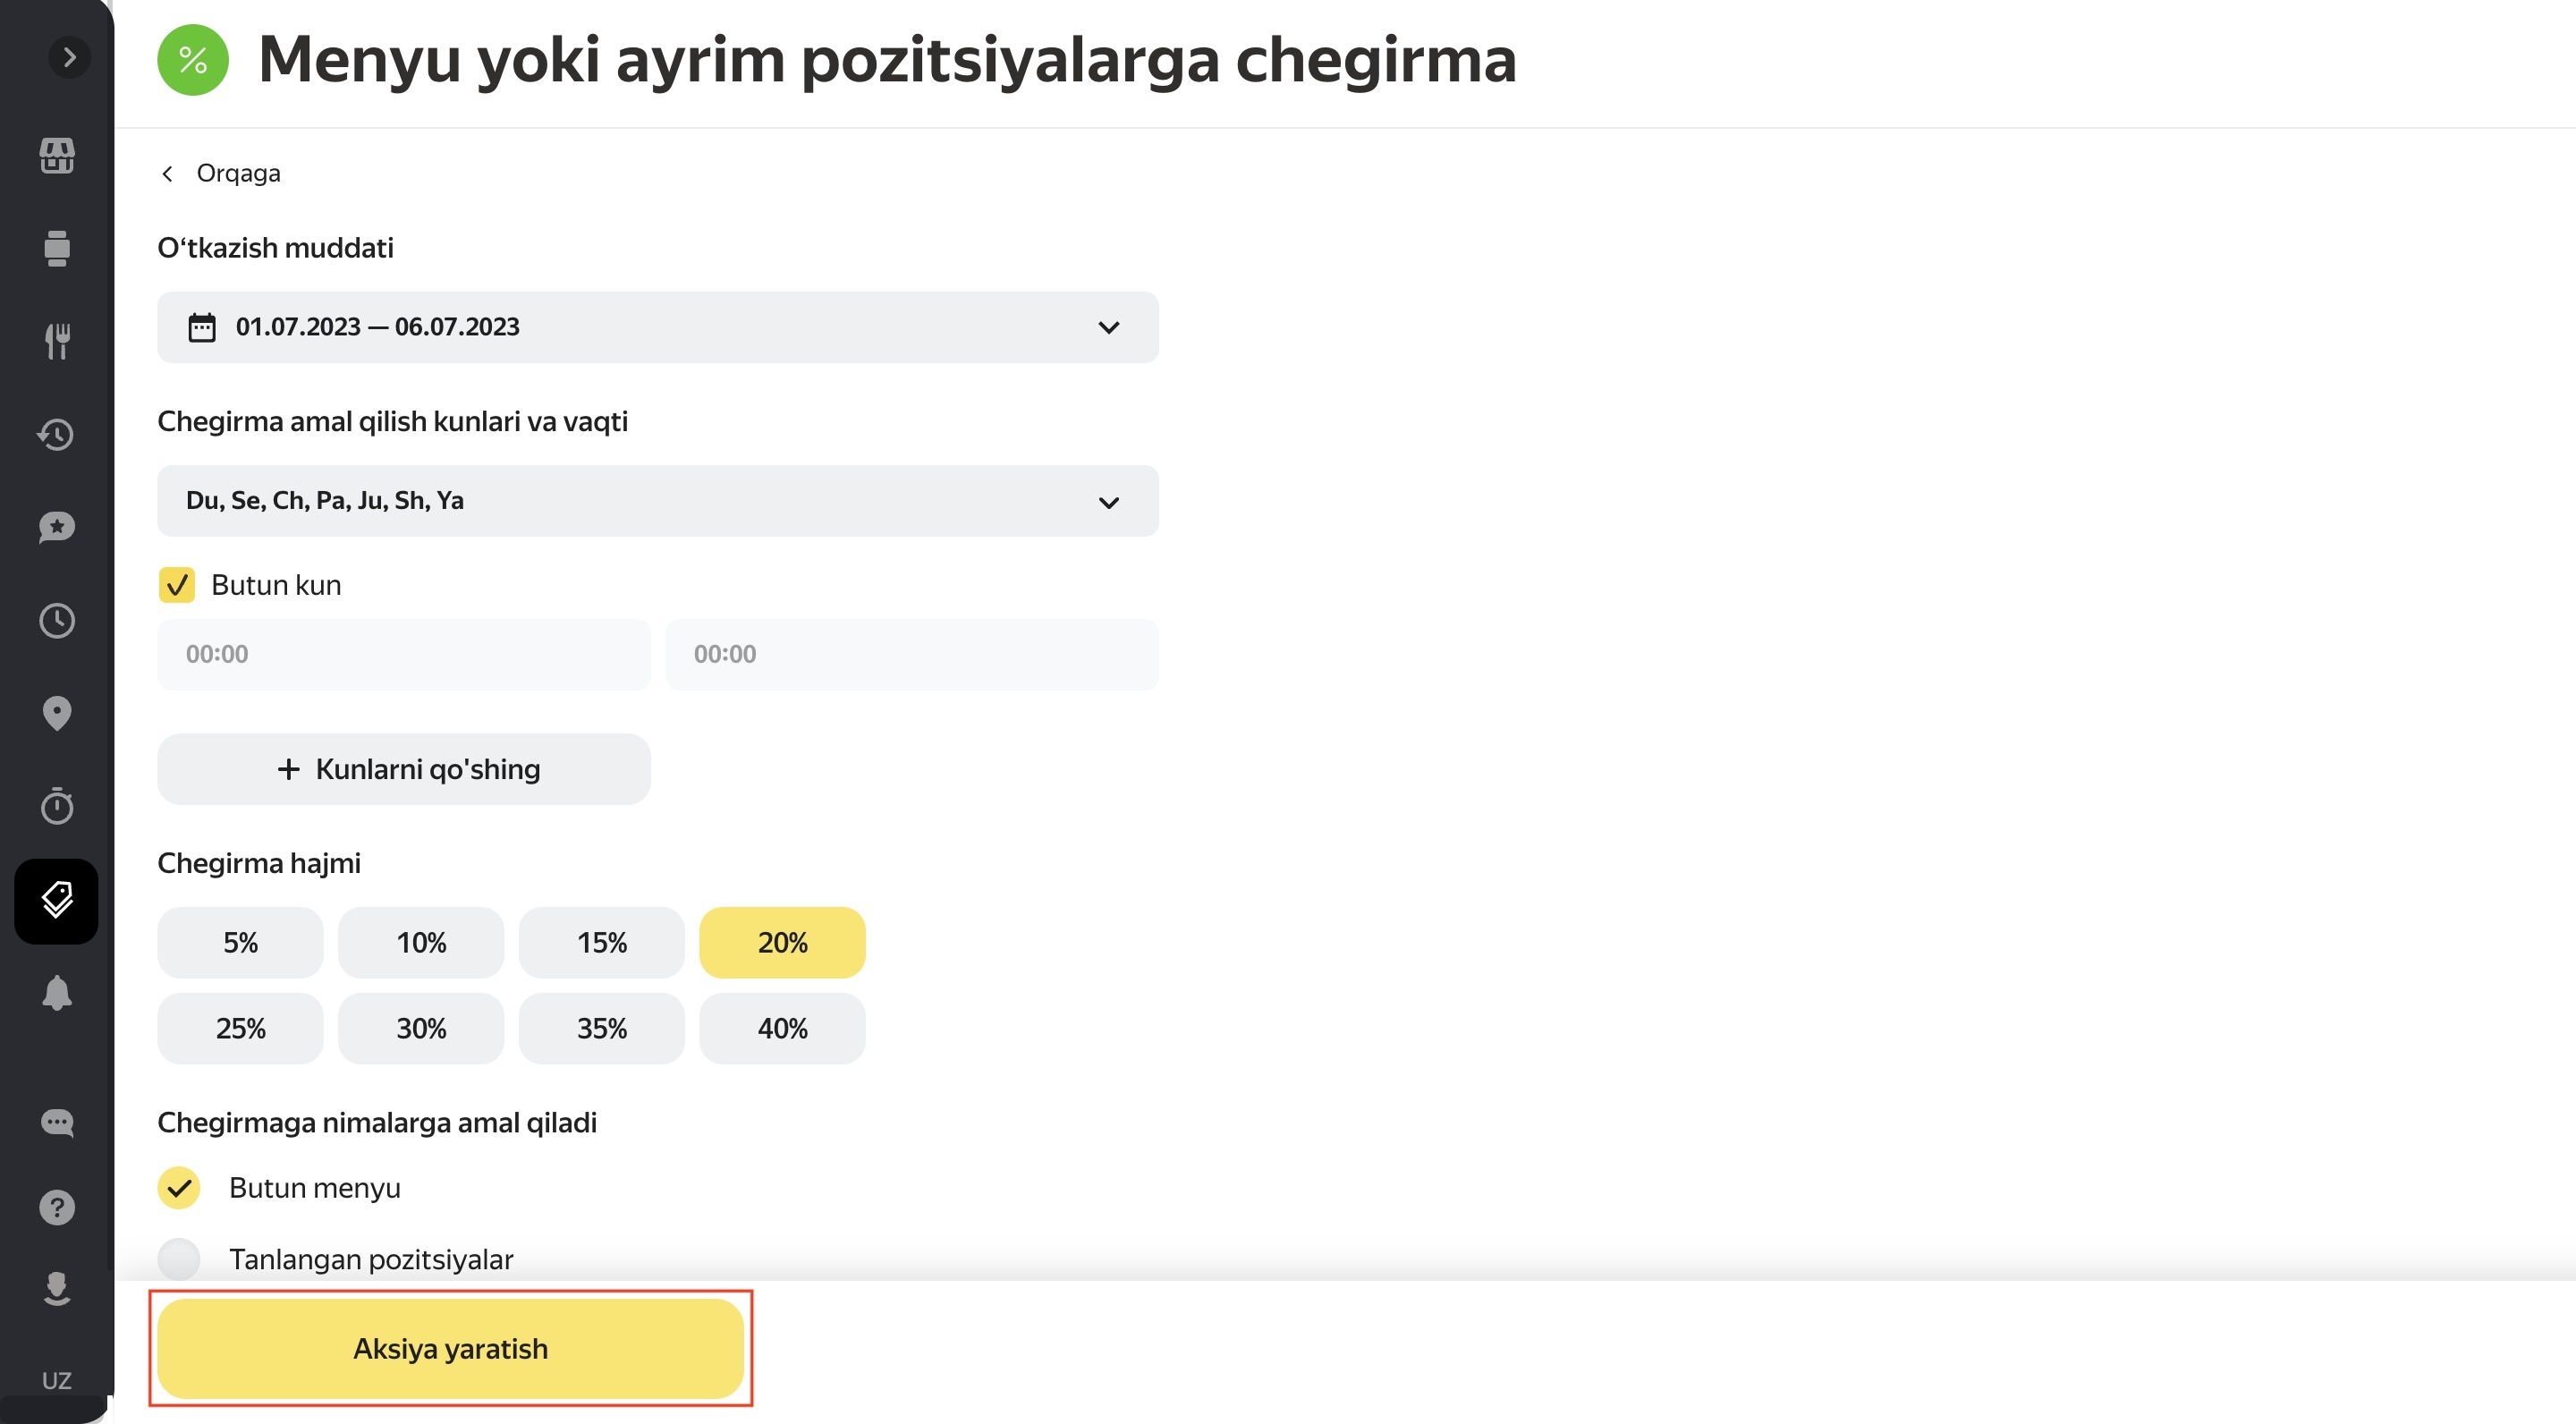The width and height of the screenshot is (2576, 1424).
Task: Click the Aksiya yaratish button
Action: tap(451, 1349)
